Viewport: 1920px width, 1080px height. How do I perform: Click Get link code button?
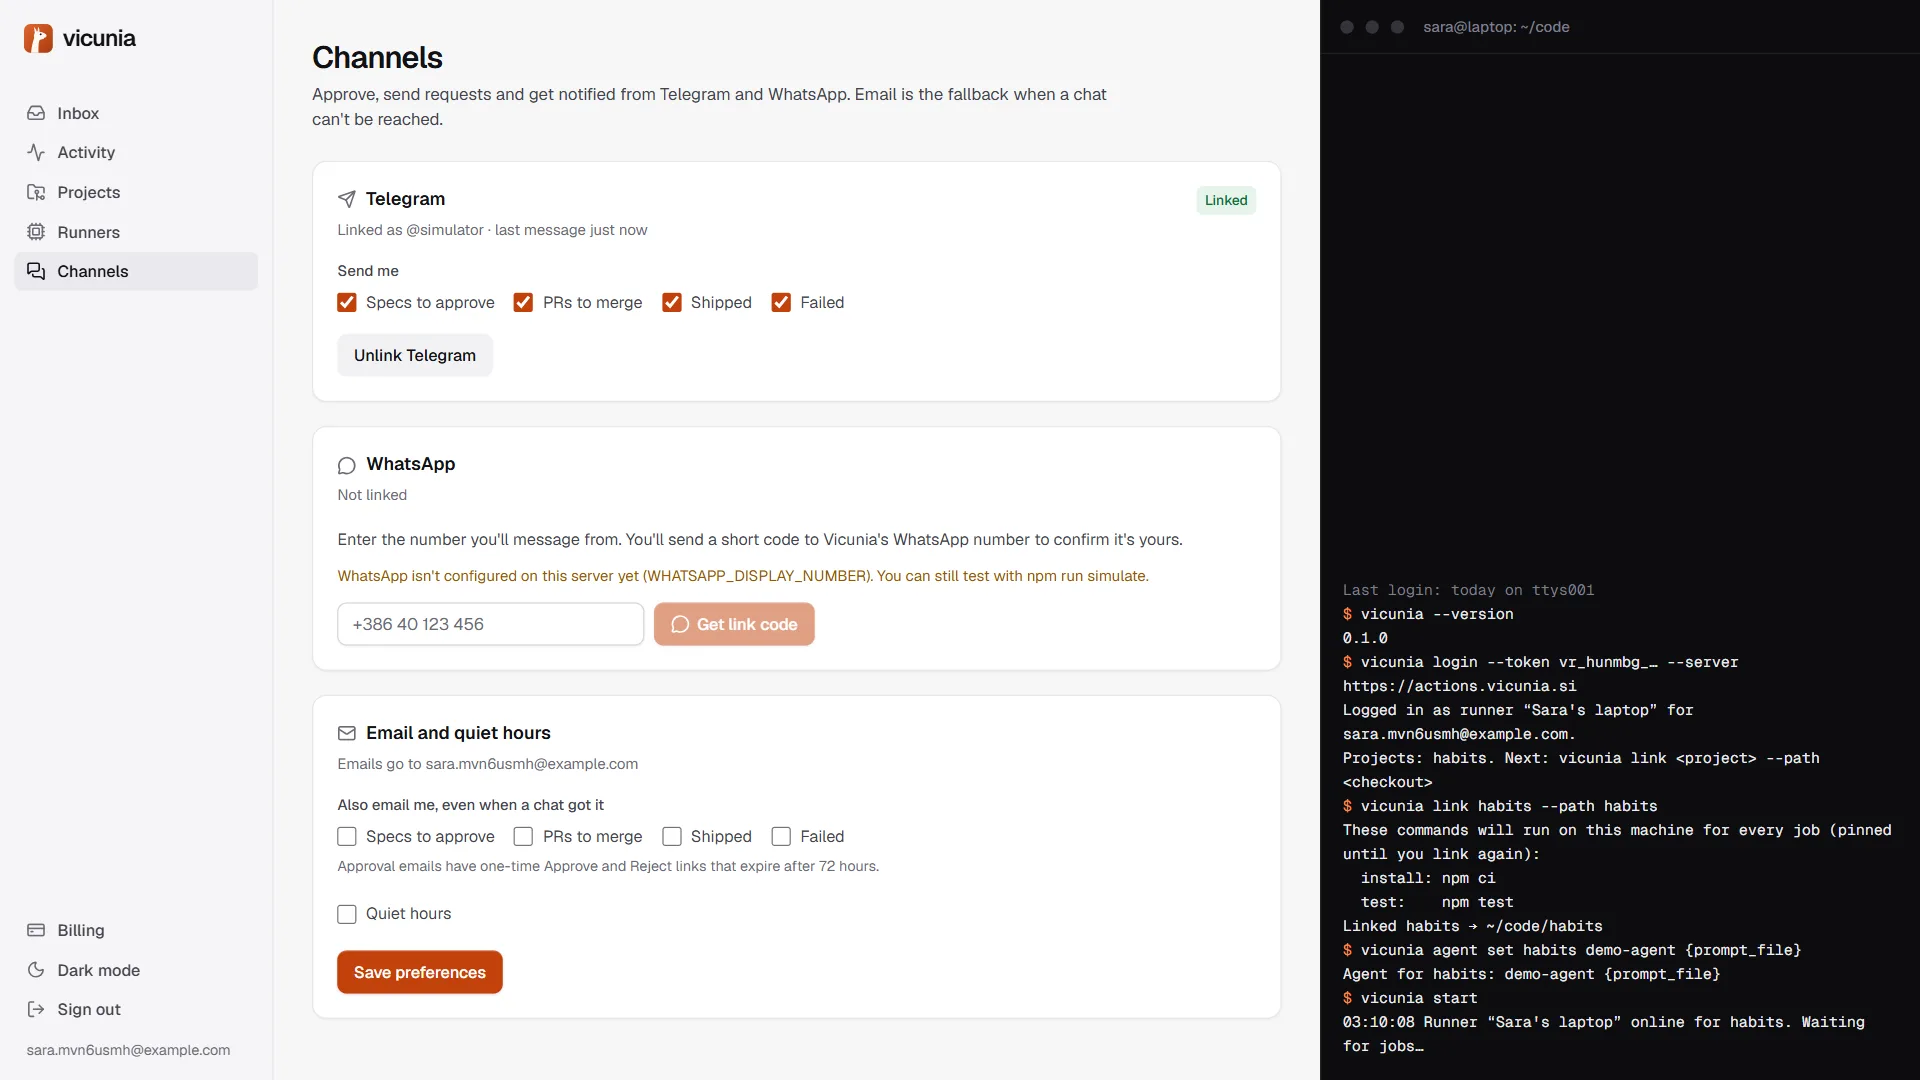pyautogui.click(x=734, y=624)
